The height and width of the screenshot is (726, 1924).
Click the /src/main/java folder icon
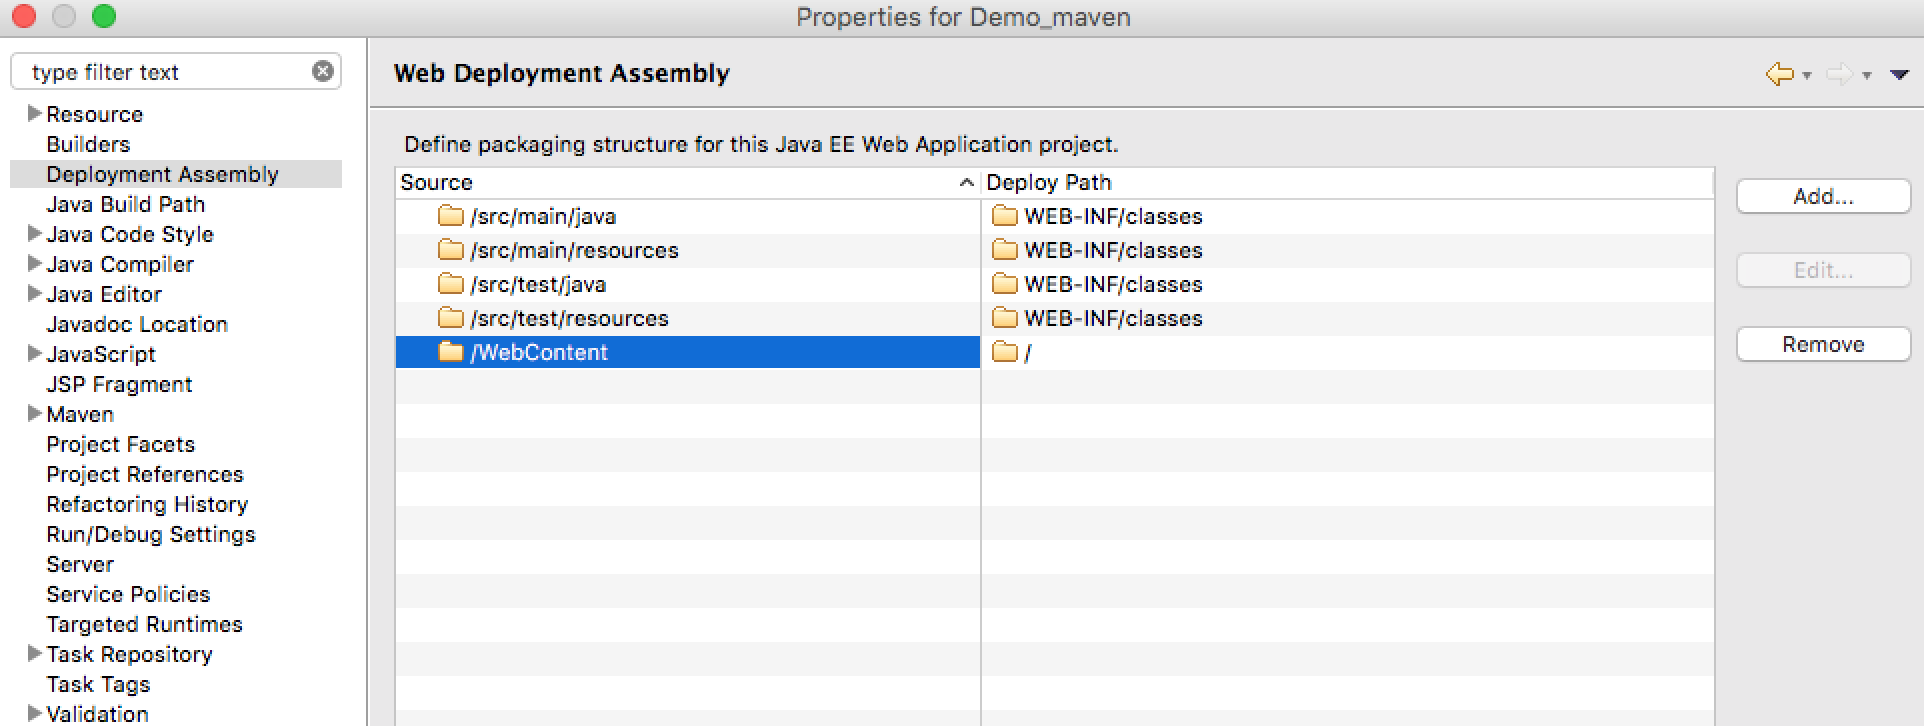coord(451,216)
